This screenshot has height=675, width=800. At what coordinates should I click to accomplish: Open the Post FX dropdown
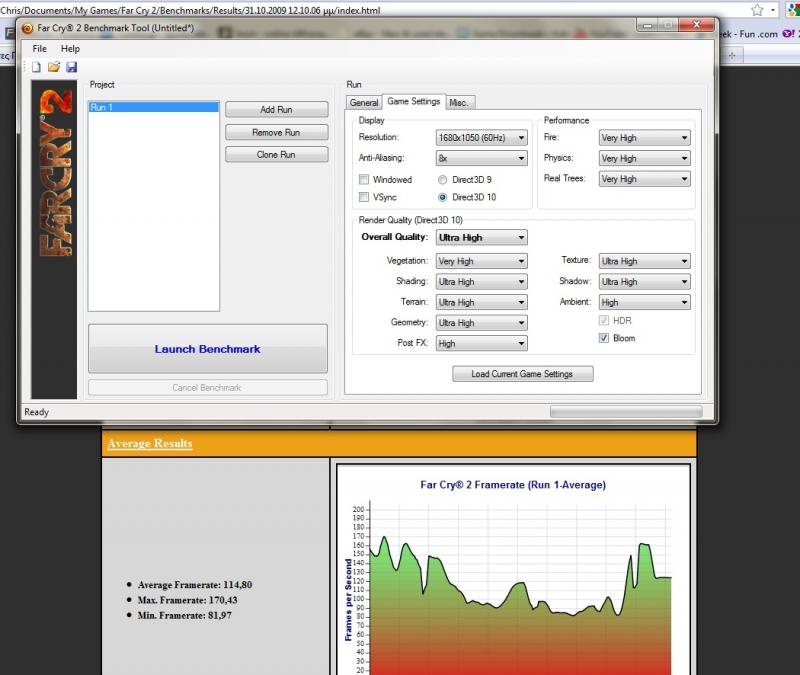pyautogui.click(x=481, y=343)
